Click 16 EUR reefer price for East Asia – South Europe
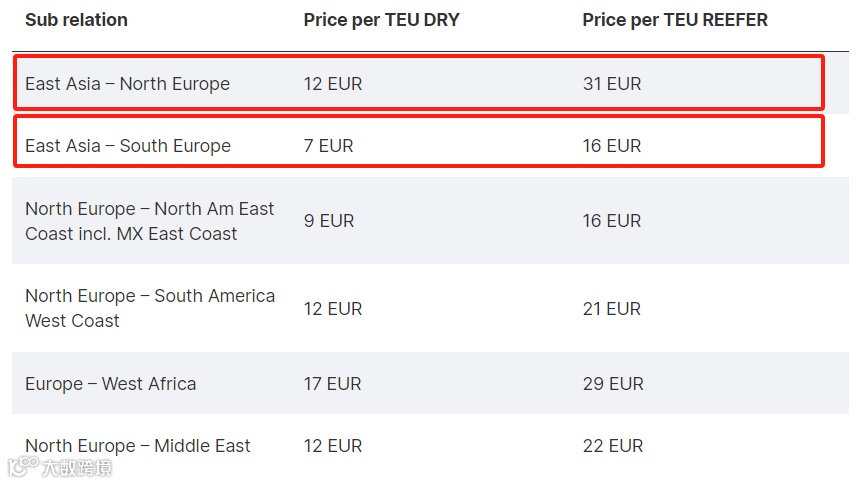857x484 pixels. 612,146
